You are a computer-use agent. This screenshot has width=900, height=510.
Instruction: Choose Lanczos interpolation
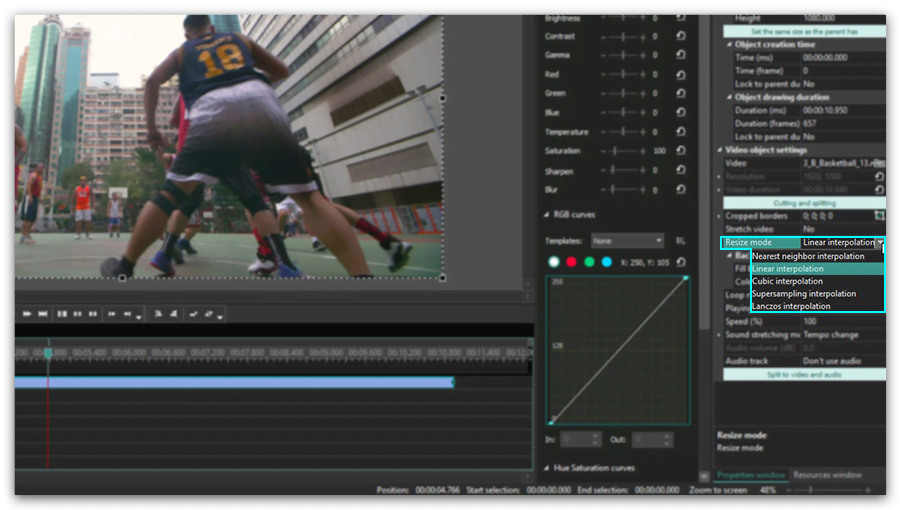pyautogui.click(x=817, y=306)
